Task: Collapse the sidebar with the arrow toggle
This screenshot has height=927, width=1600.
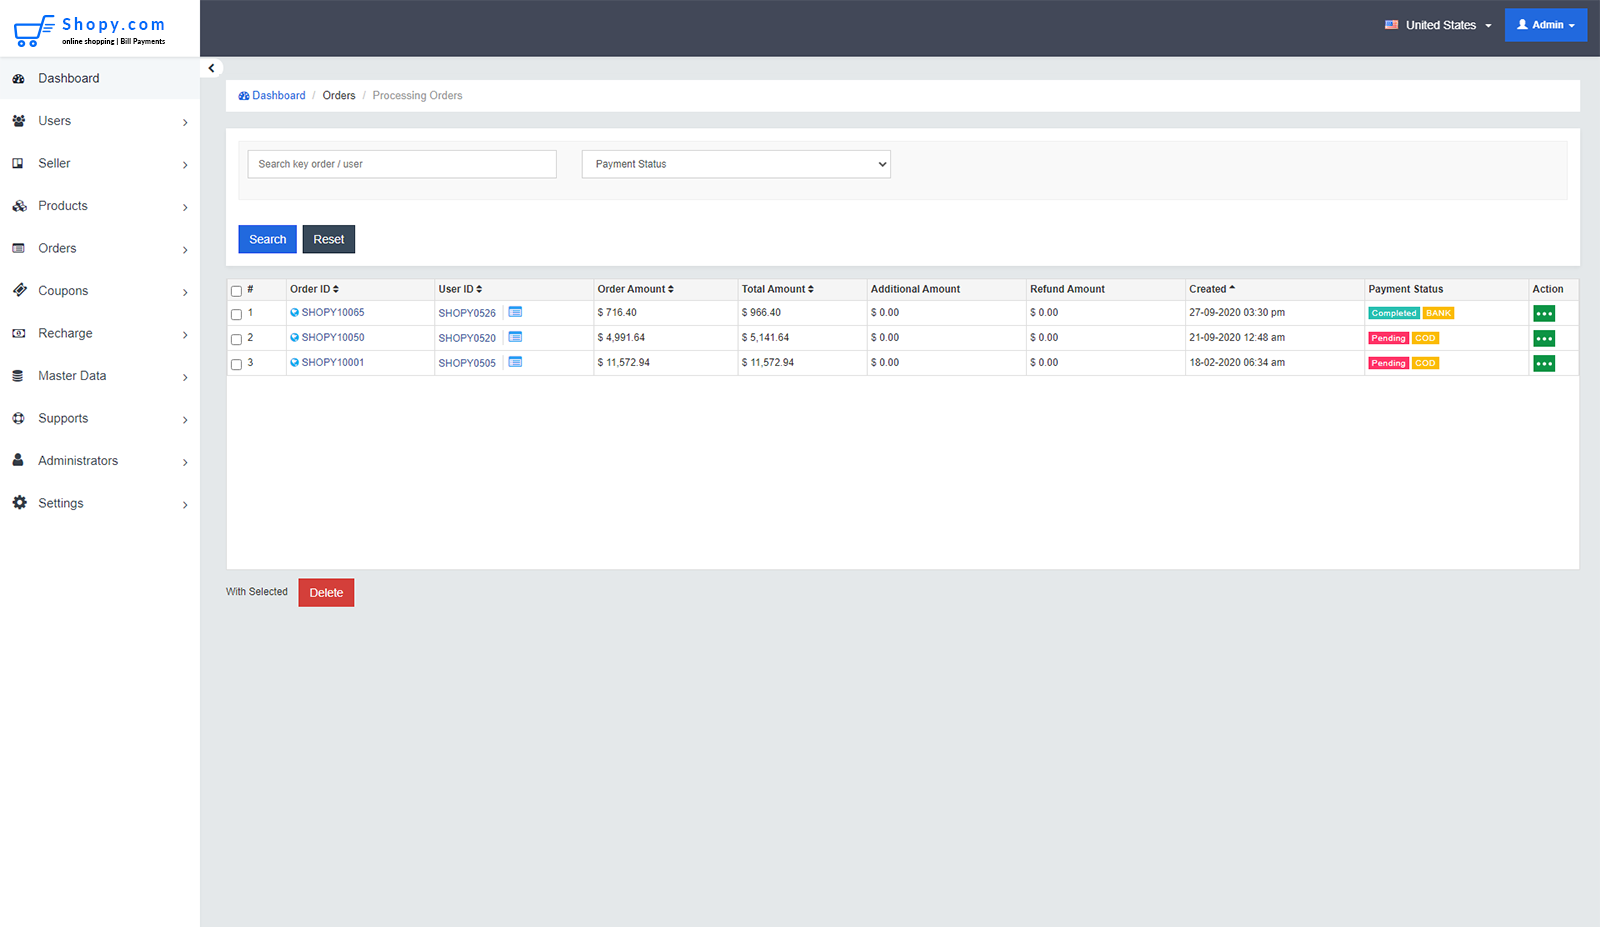Action: [x=211, y=68]
